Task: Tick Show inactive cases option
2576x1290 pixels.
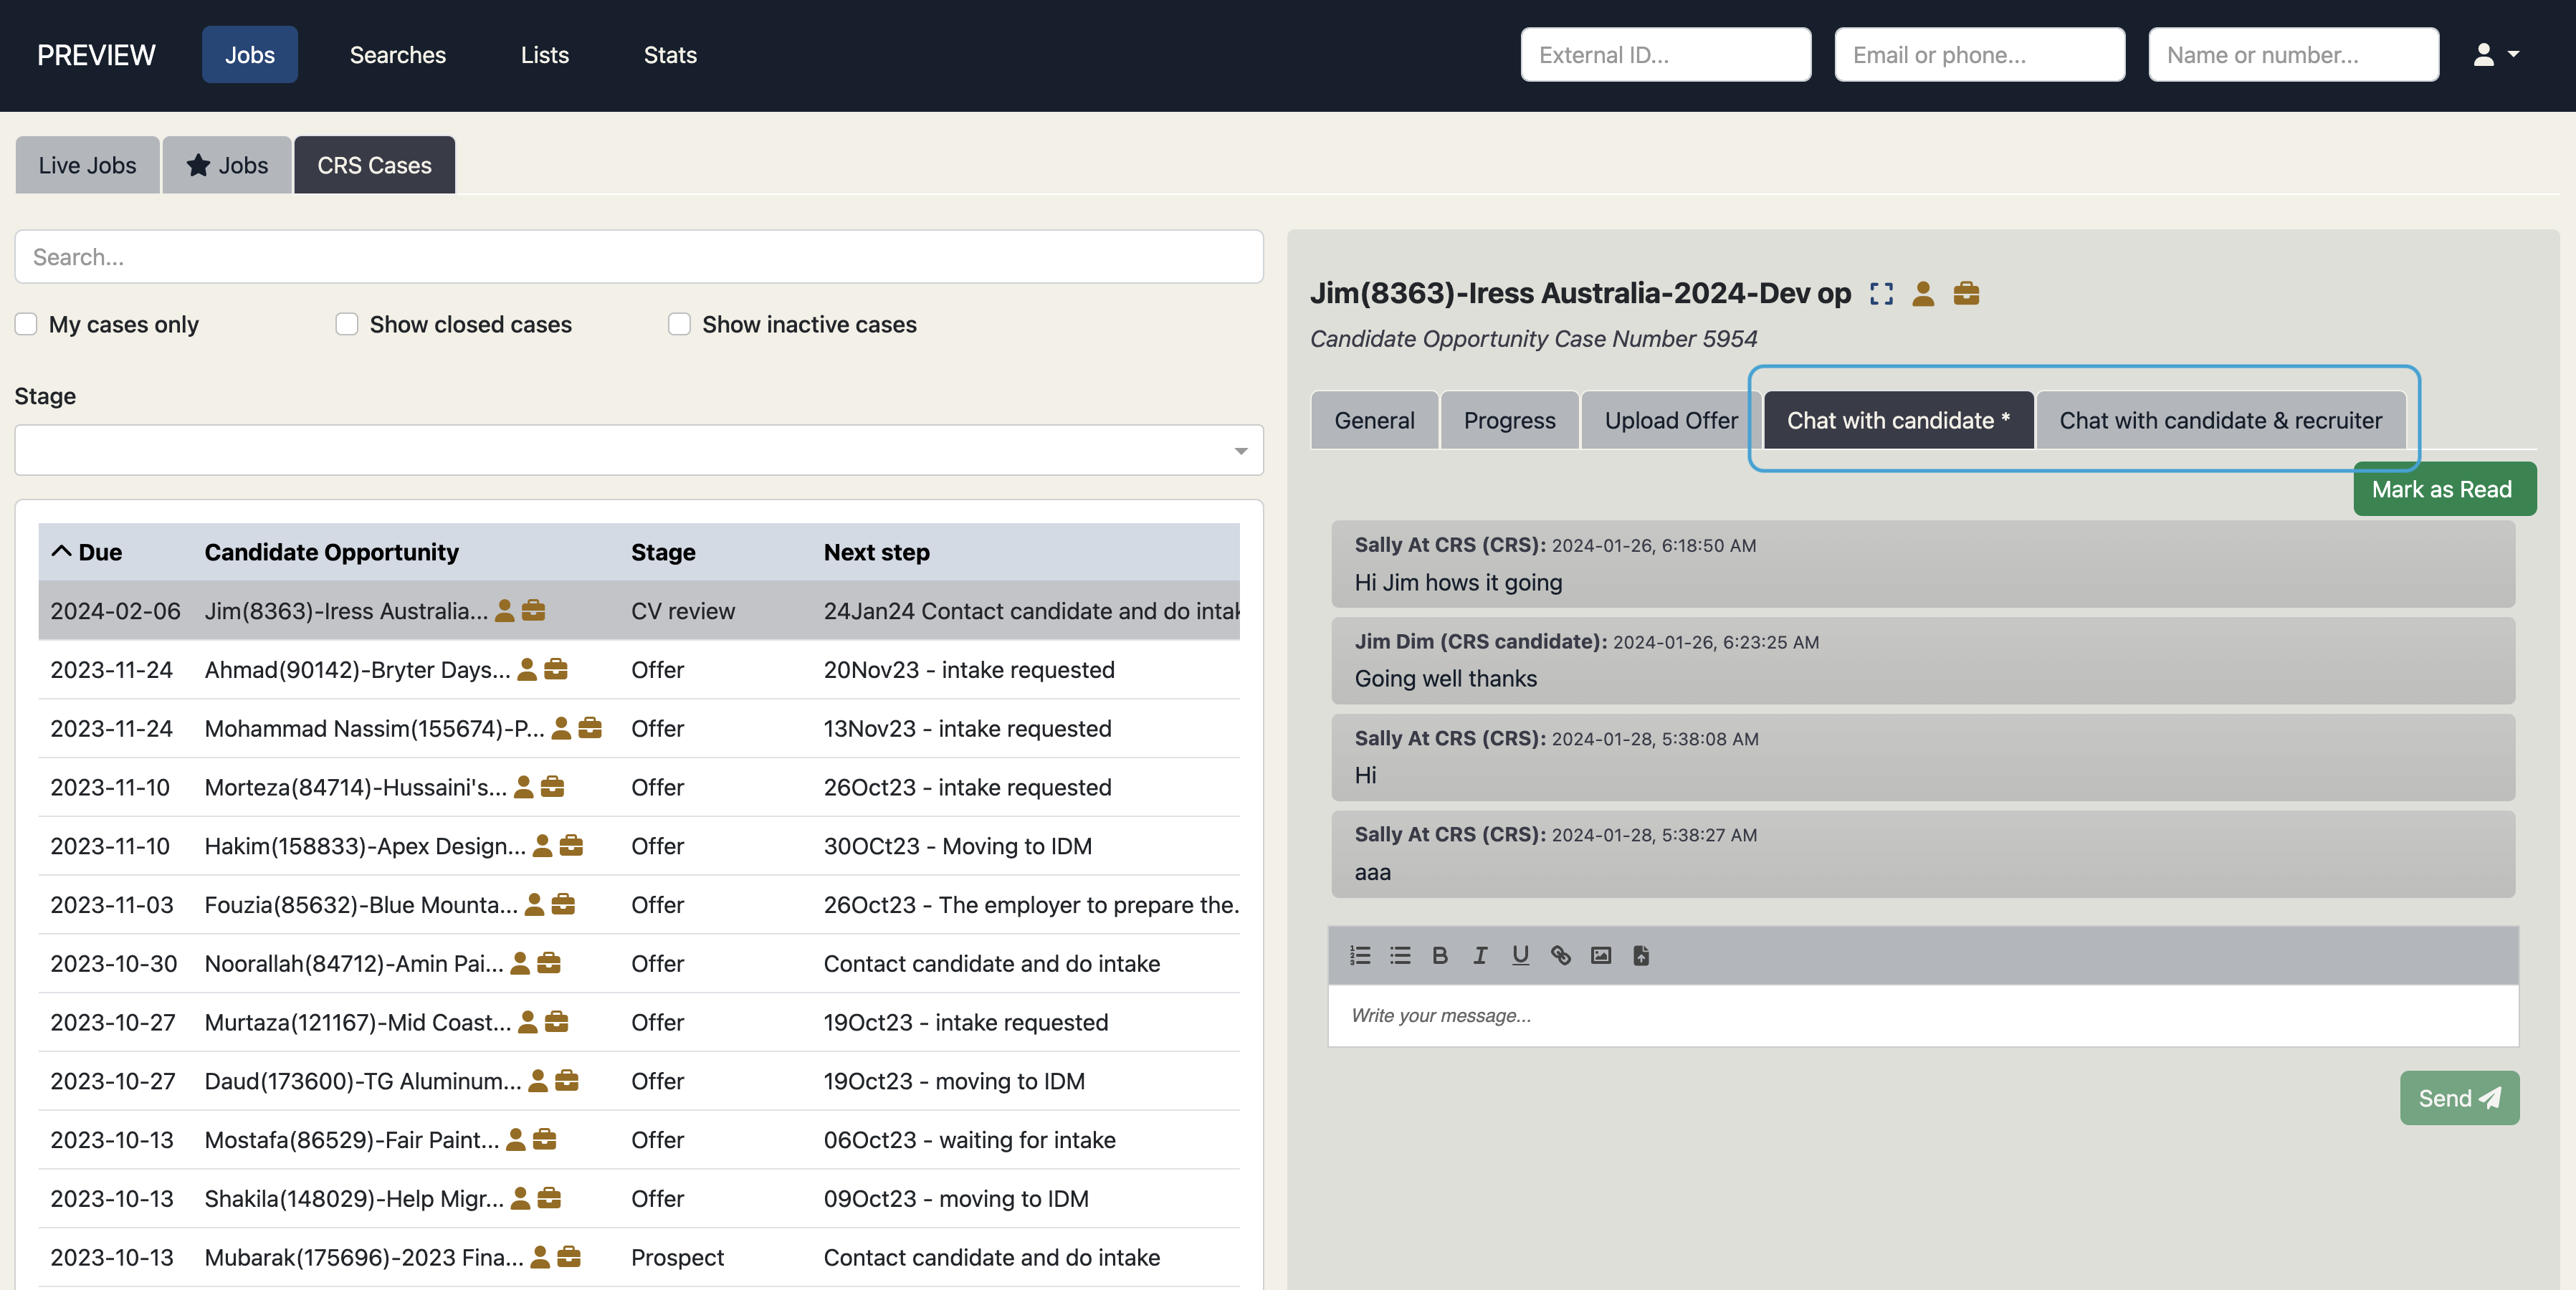Action: tap(679, 324)
